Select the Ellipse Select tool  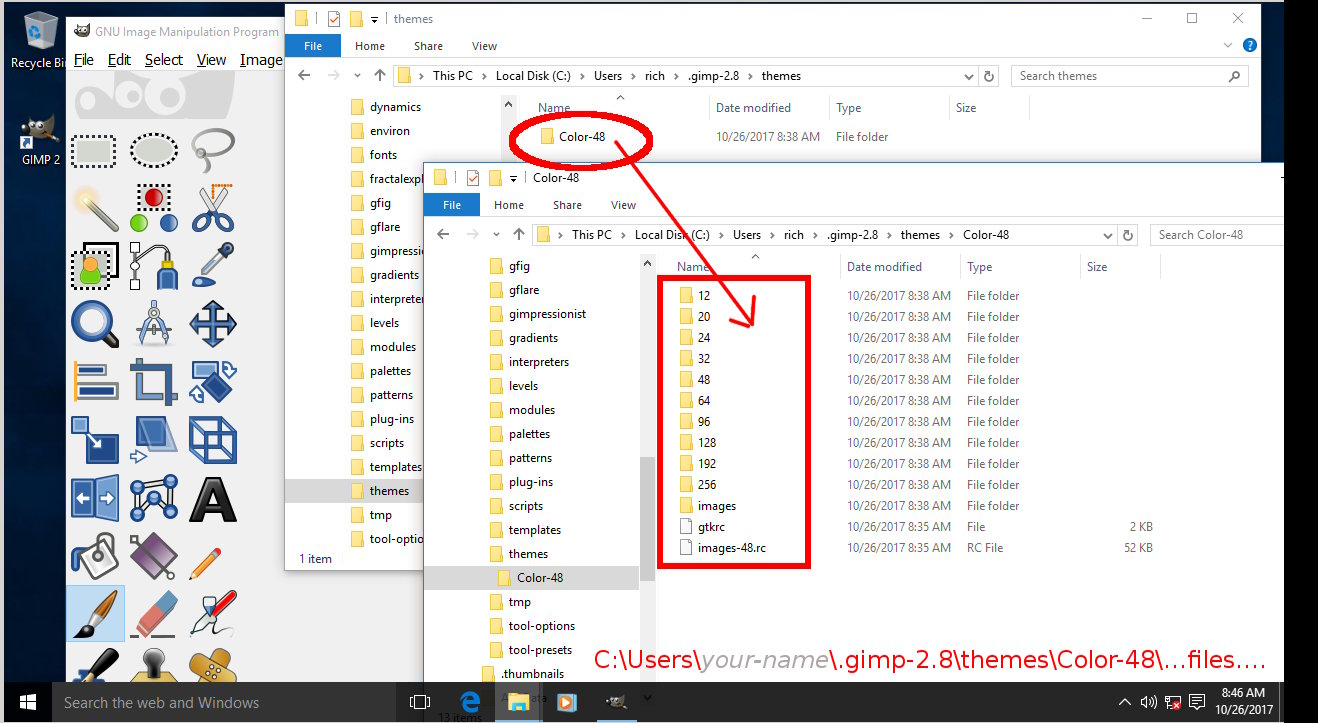point(154,150)
